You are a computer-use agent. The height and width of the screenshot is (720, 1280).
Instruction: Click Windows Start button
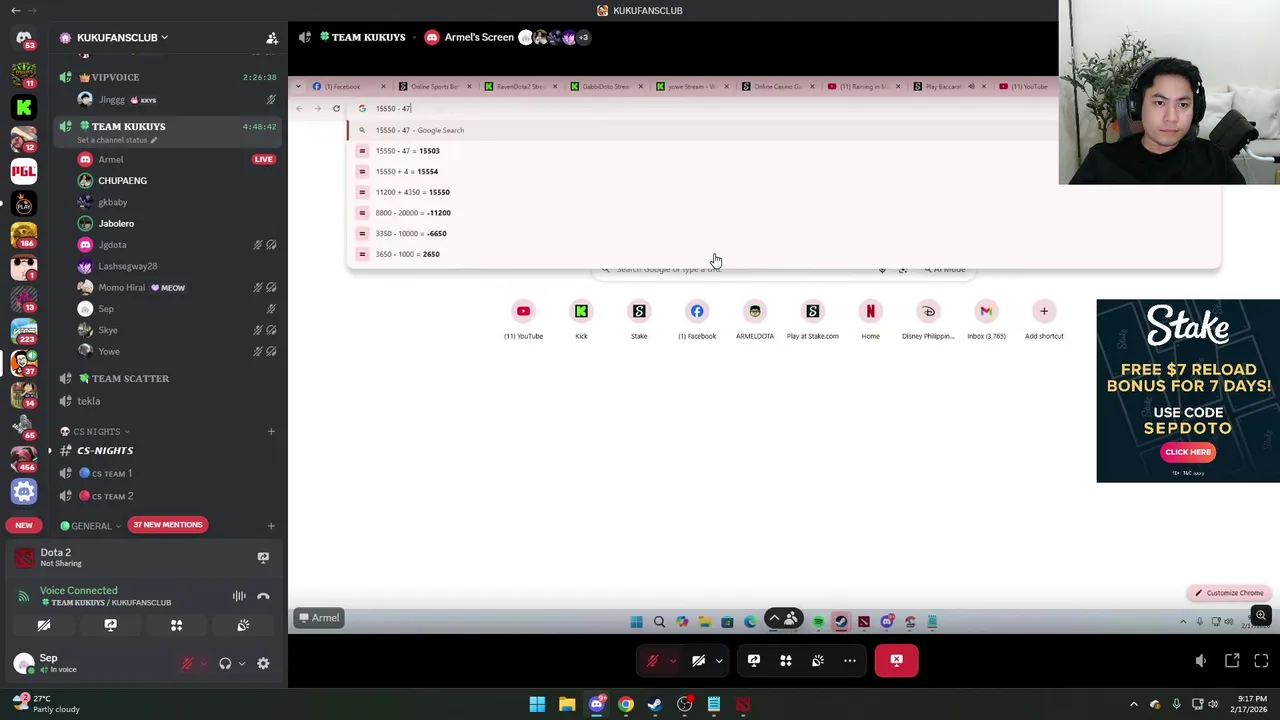point(537,704)
